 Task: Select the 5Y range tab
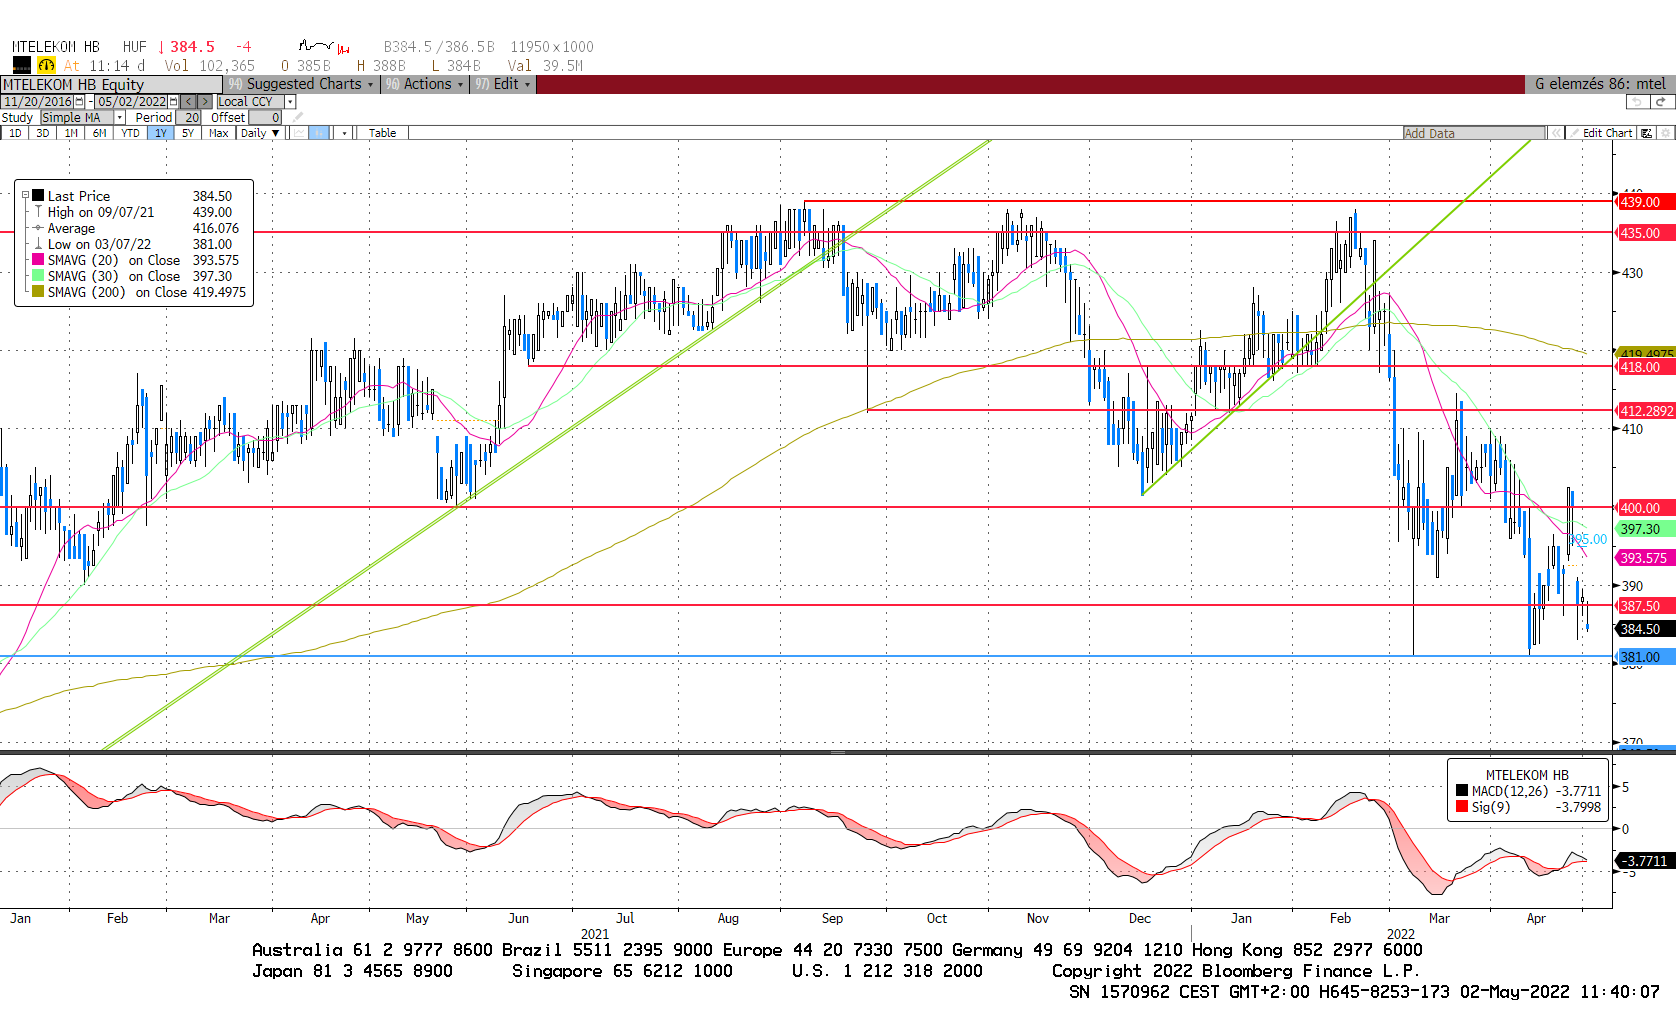[x=188, y=133]
